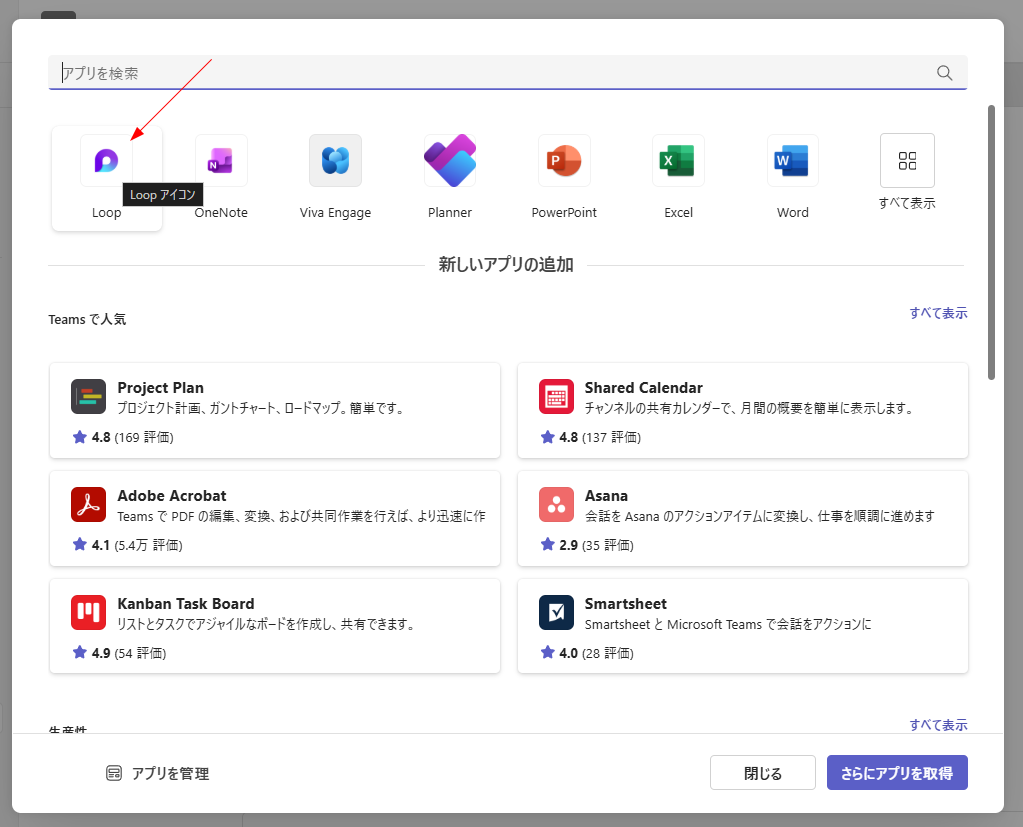This screenshot has width=1023, height=827.
Task: Select the Shared Calendar app card
Action: [742, 410]
